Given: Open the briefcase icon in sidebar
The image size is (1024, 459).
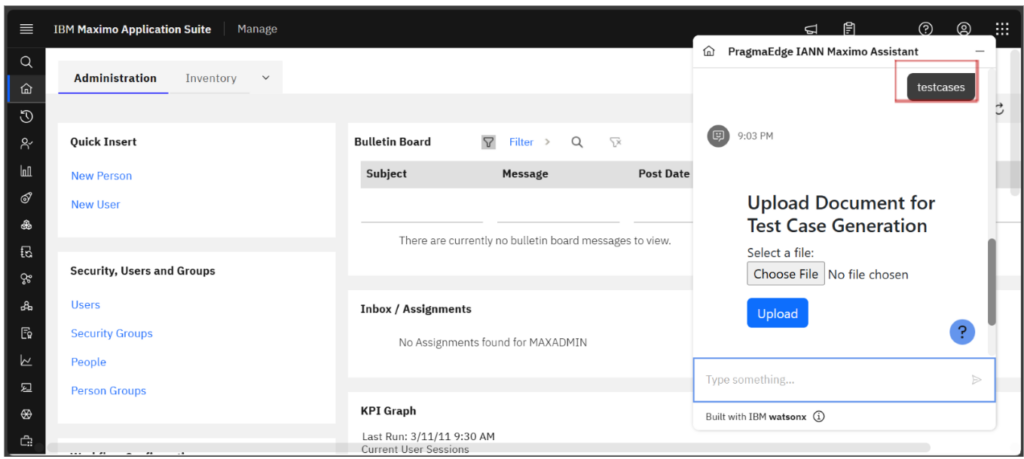Looking at the screenshot, I should (x=26, y=441).
